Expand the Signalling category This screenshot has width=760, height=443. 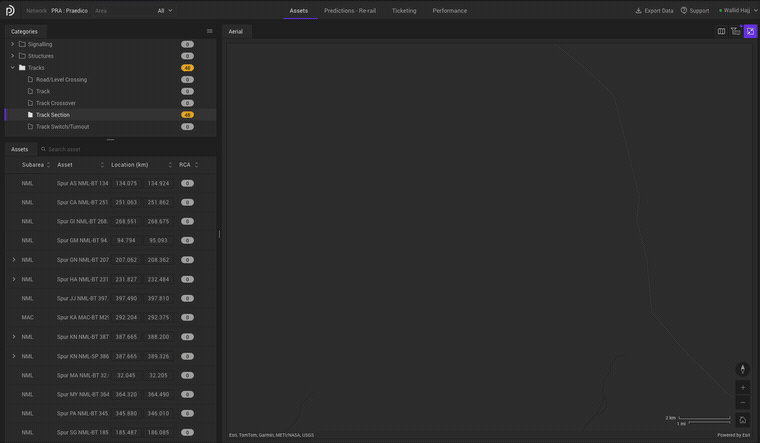coord(13,44)
